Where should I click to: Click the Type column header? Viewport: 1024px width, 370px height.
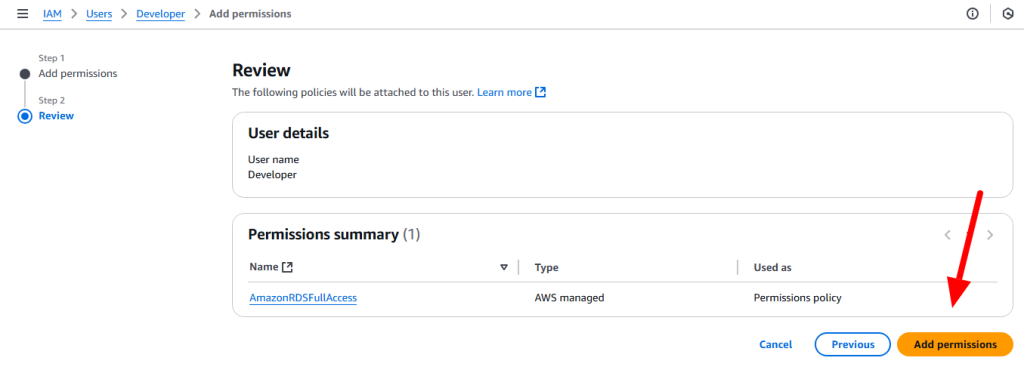pos(546,268)
